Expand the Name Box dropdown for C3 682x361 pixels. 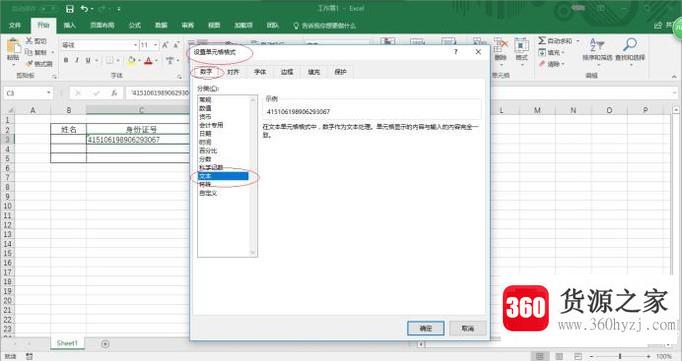point(48,93)
